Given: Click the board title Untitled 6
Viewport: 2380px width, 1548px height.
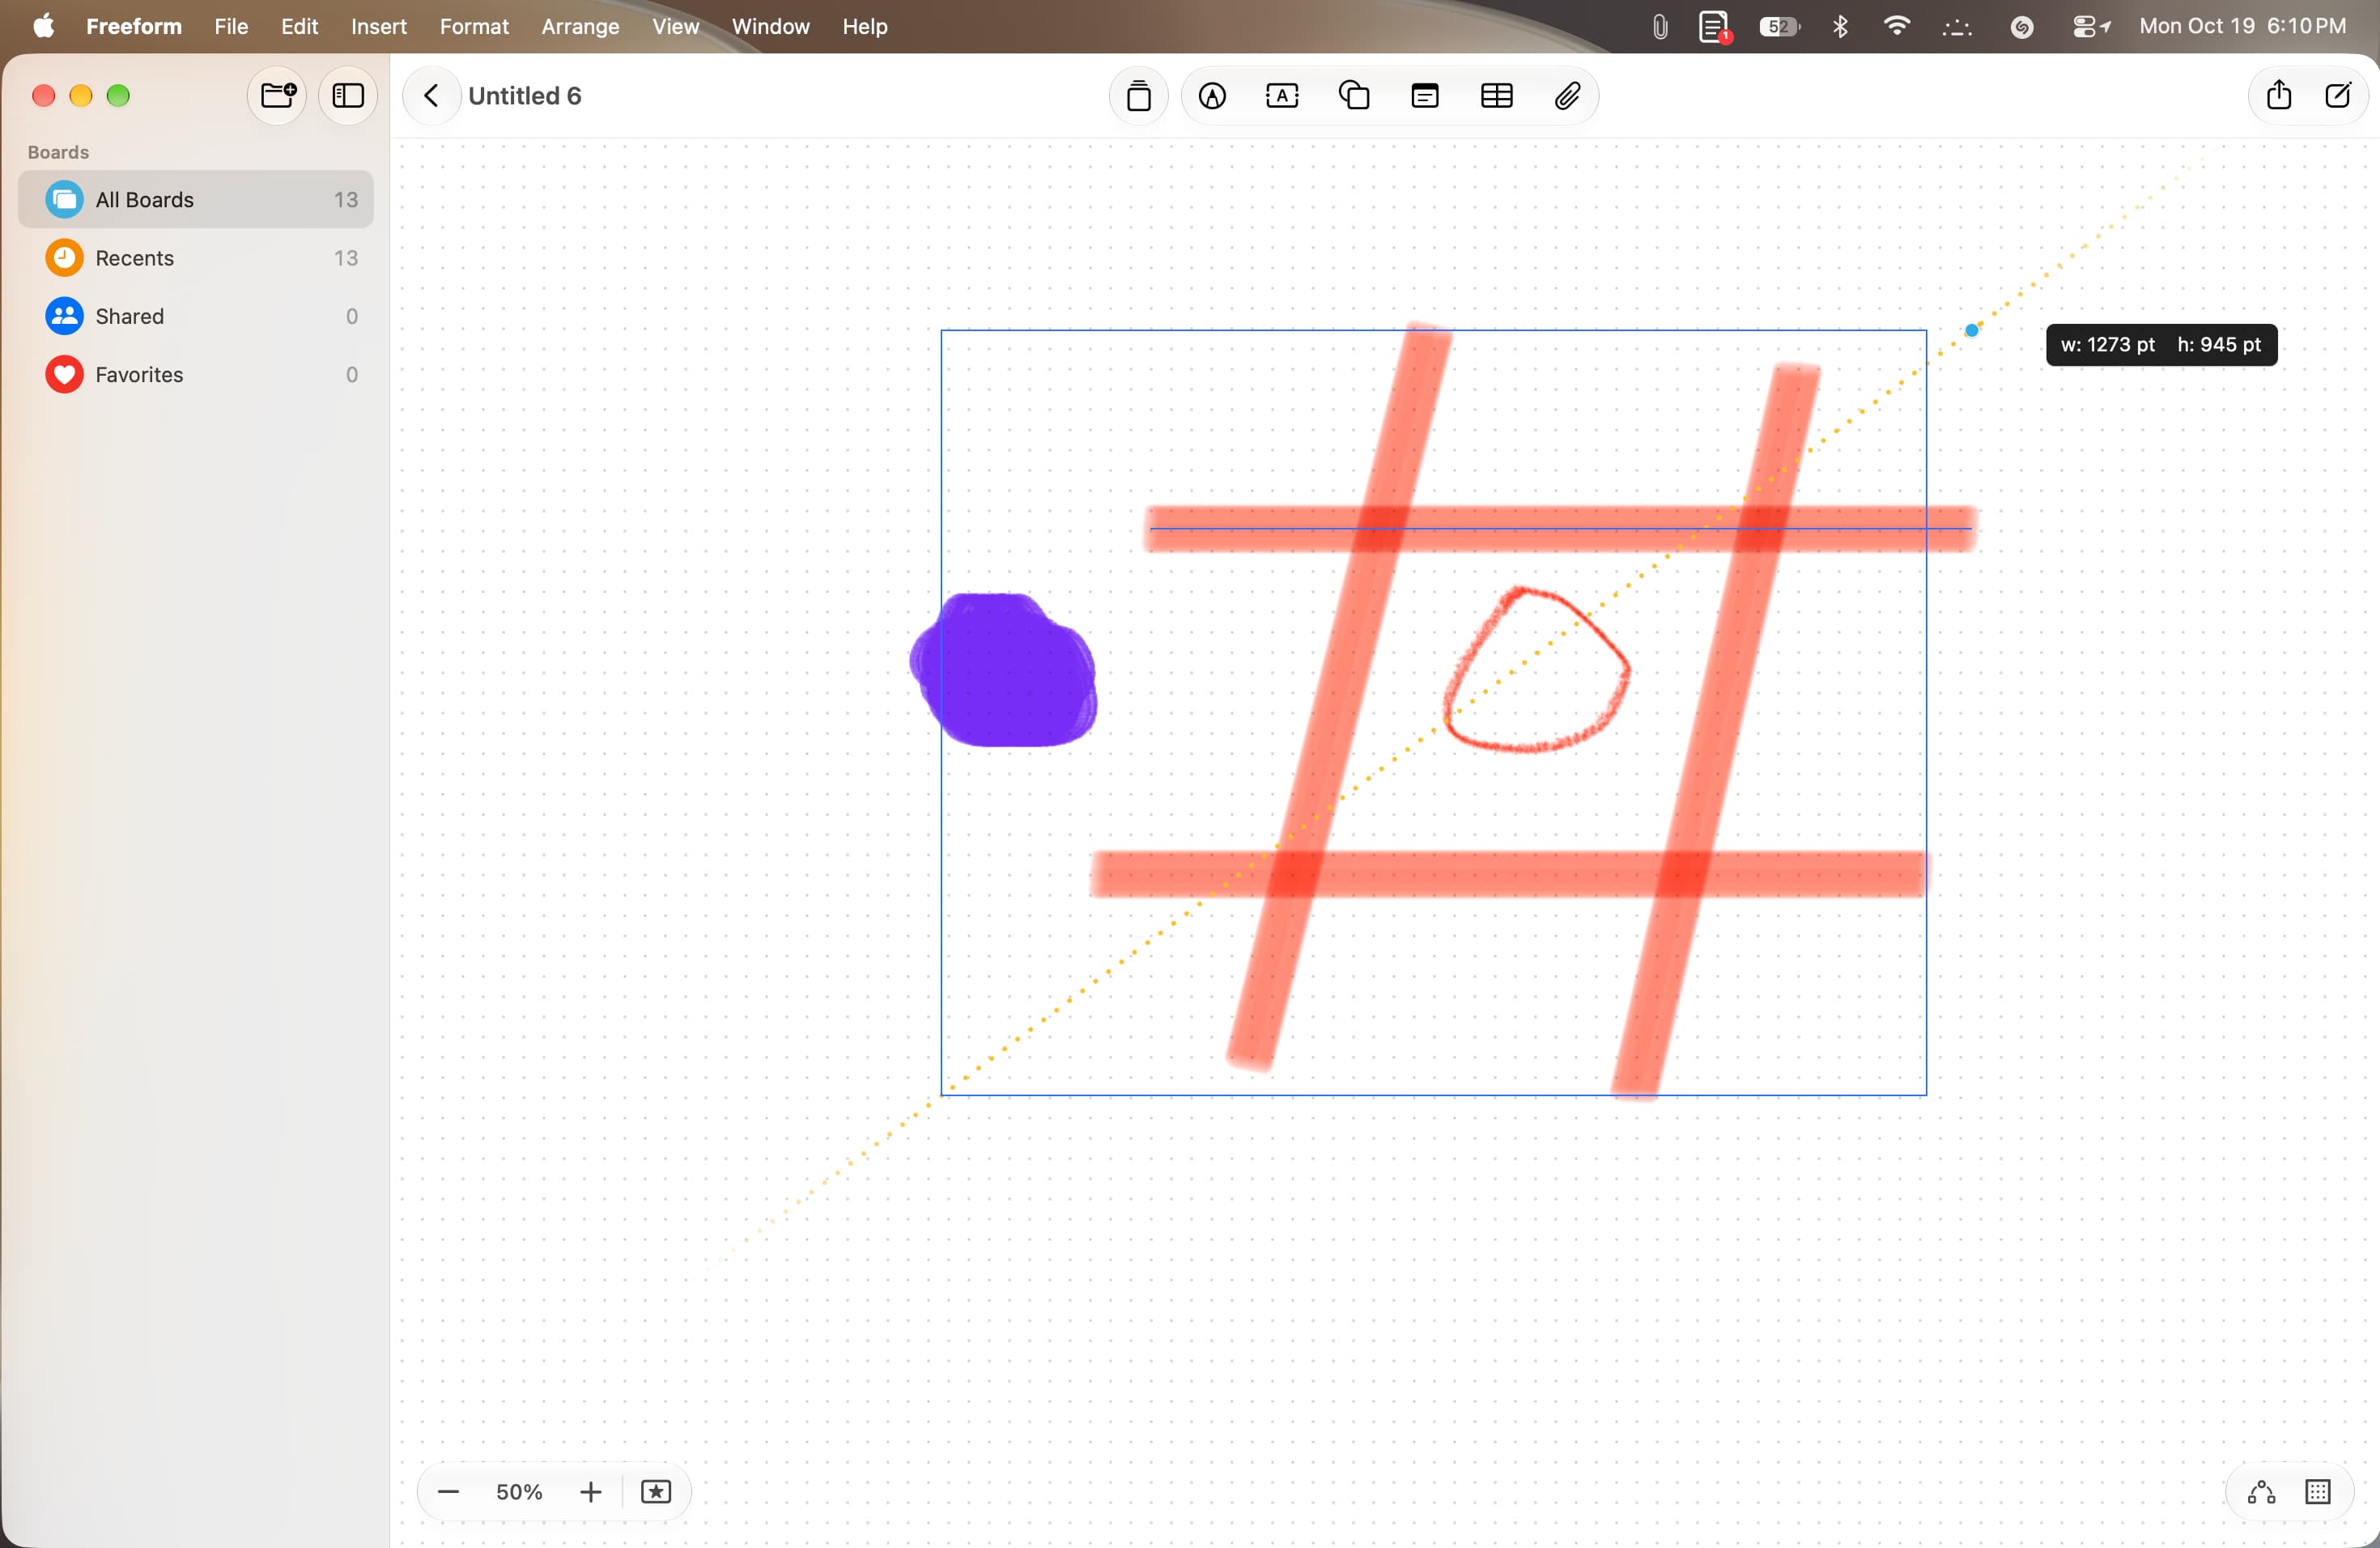Looking at the screenshot, I should pyautogui.click(x=524, y=96).
